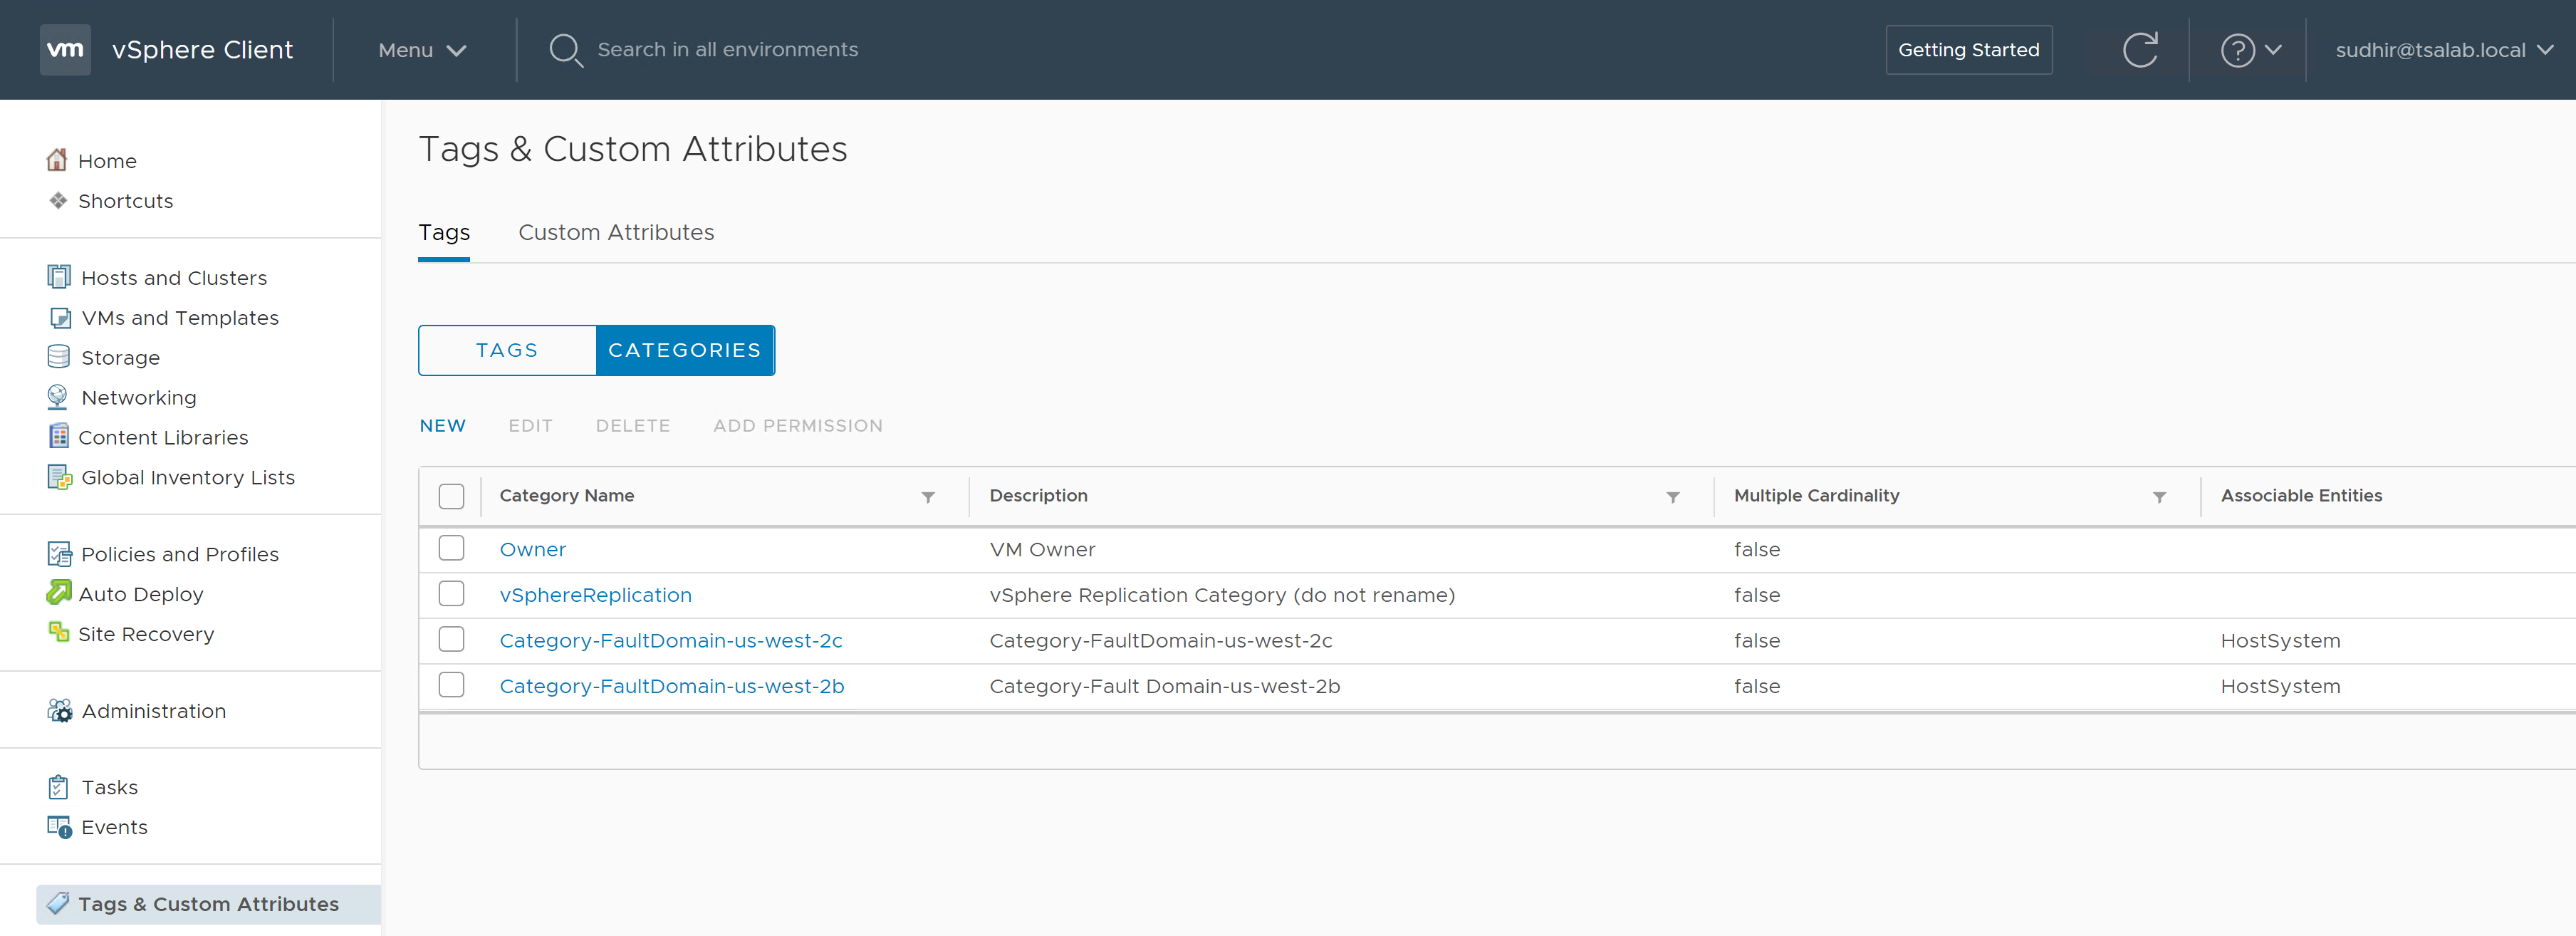Click the Events icon in the sidebar
The width and height of the screenshot is (2576, 936).
59,827
